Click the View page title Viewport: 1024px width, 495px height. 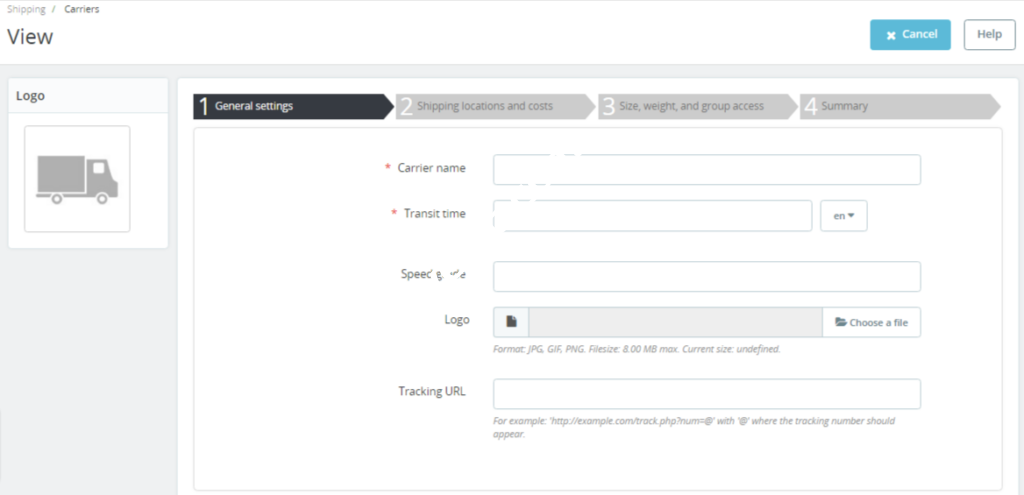[30, 37]
